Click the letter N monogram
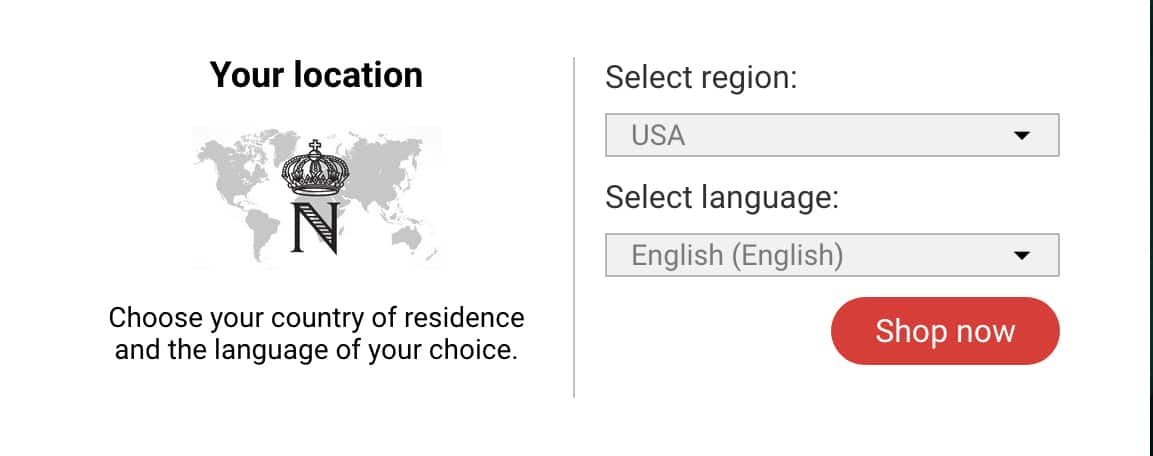Screen dimensions: 1153x456 [x=316, y=228]
